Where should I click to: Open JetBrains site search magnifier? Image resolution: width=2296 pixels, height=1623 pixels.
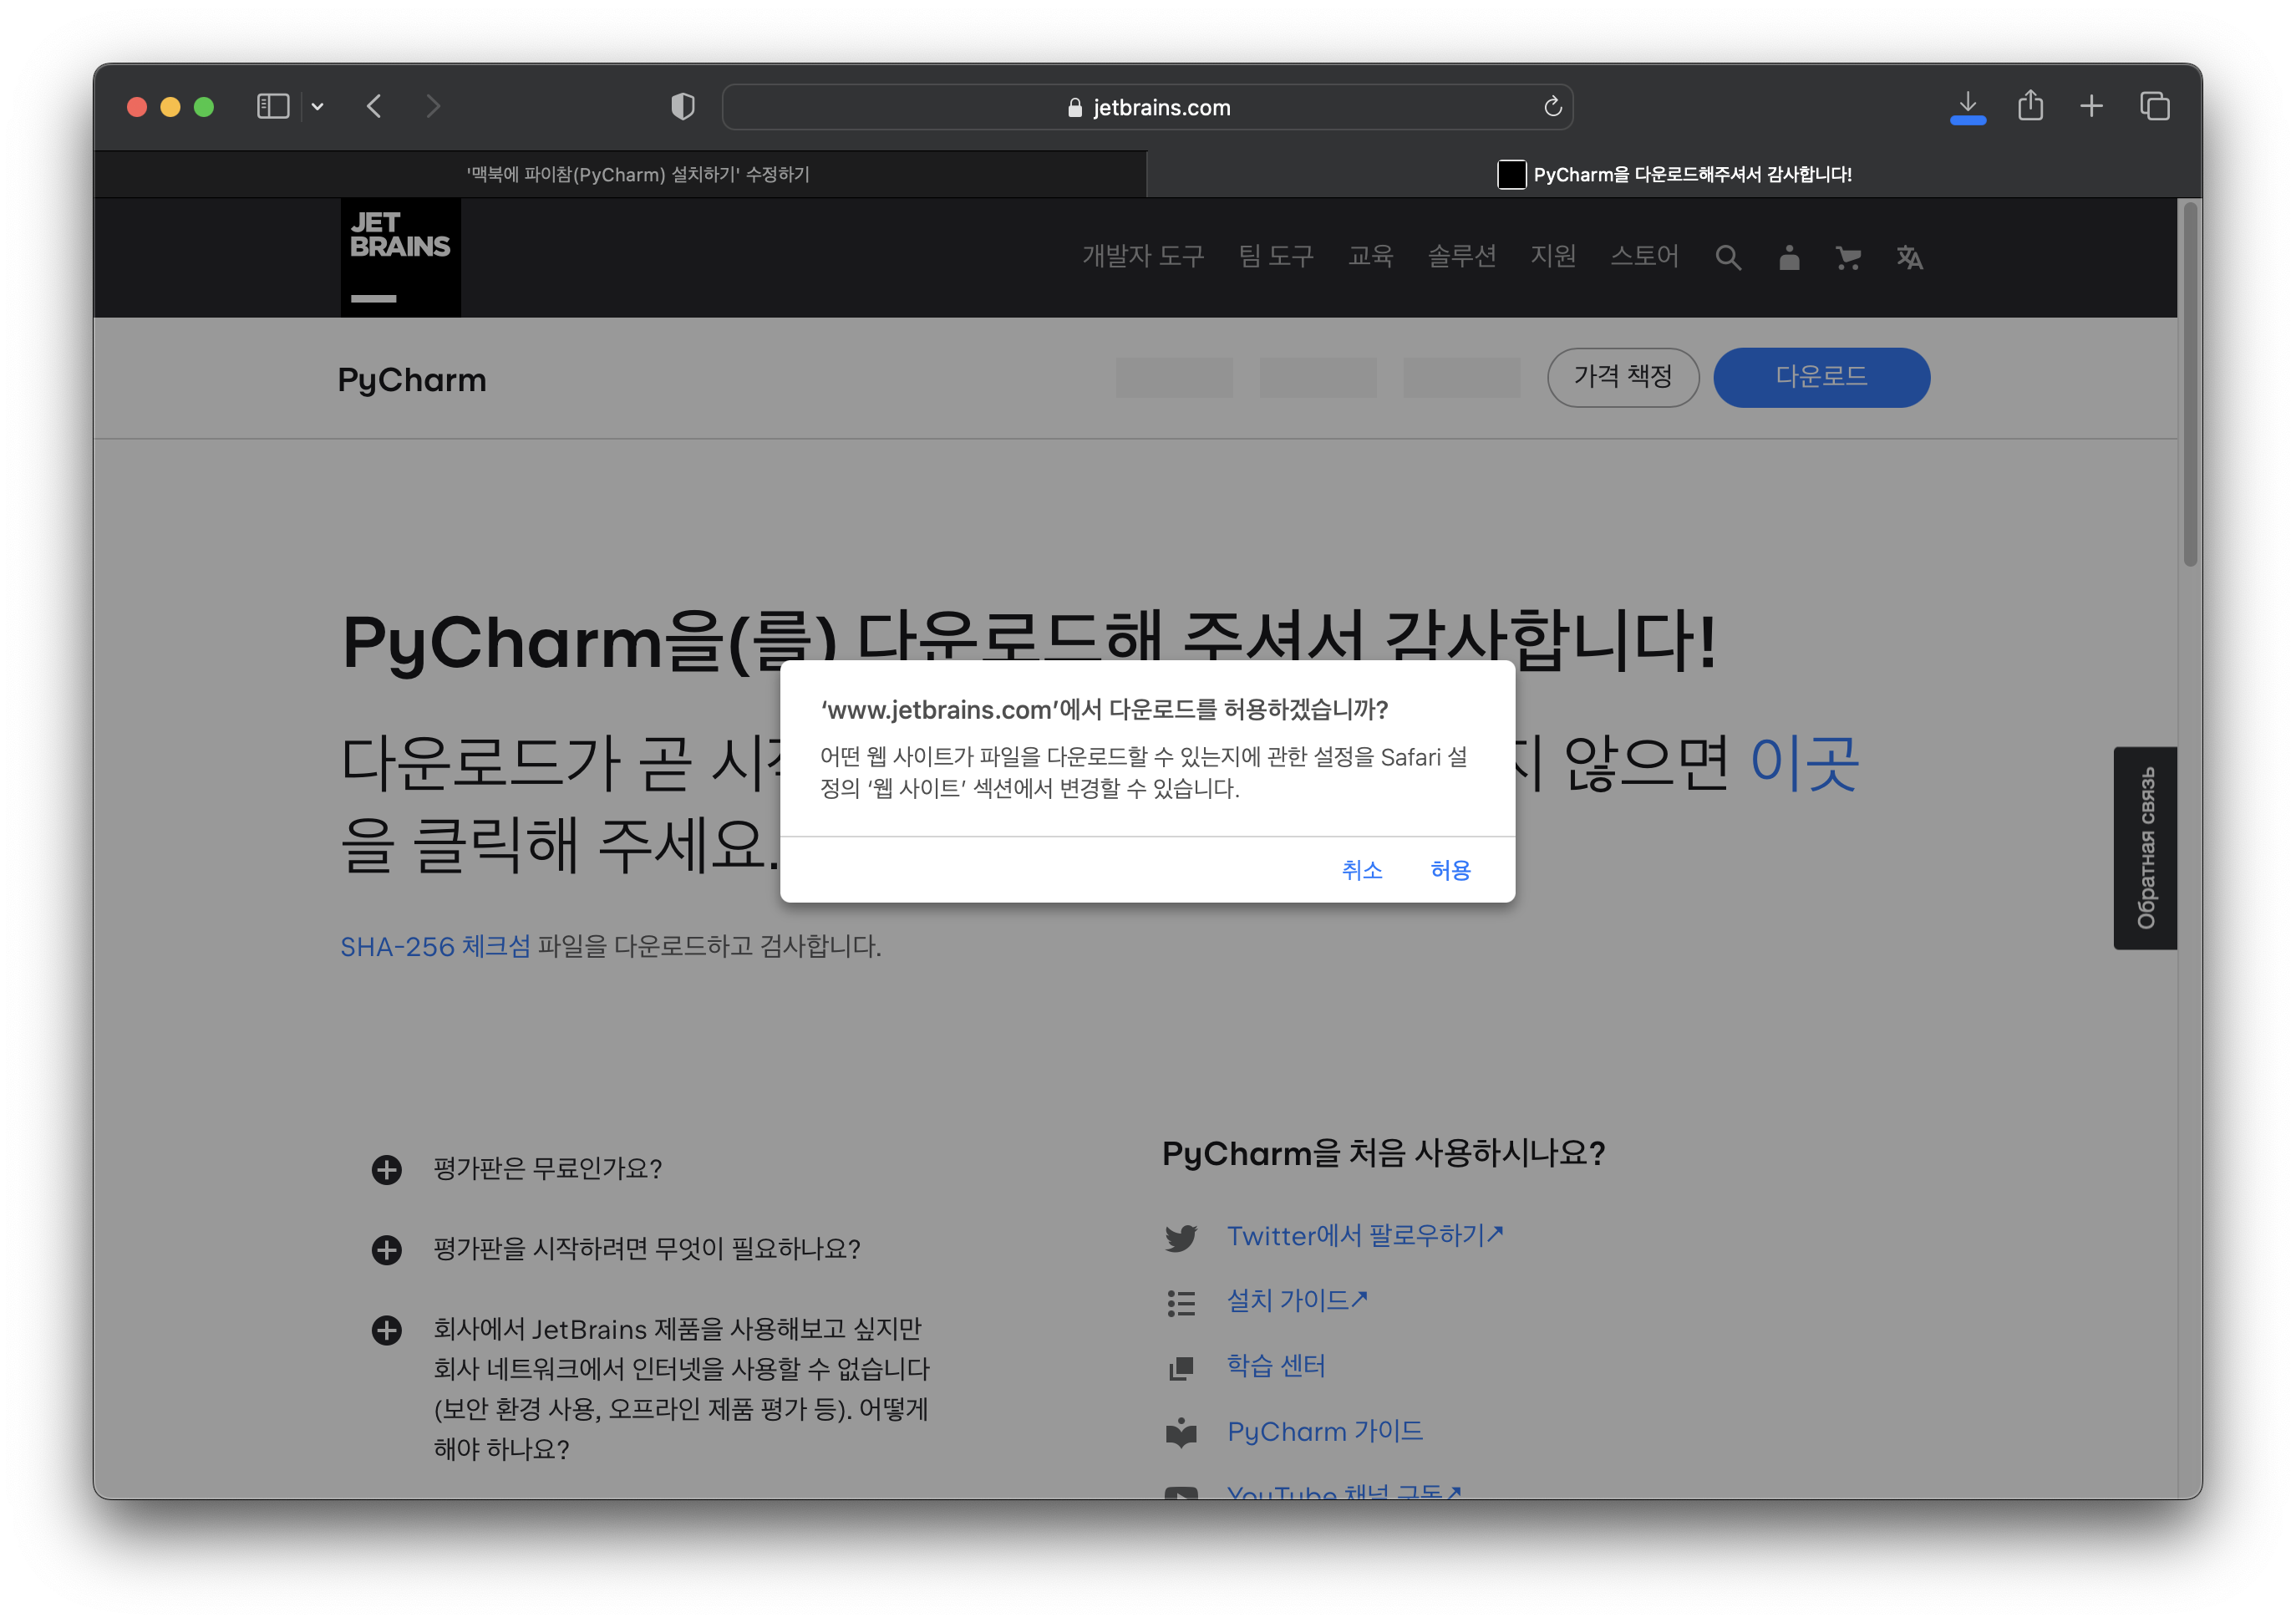[x=1727, y=258]
